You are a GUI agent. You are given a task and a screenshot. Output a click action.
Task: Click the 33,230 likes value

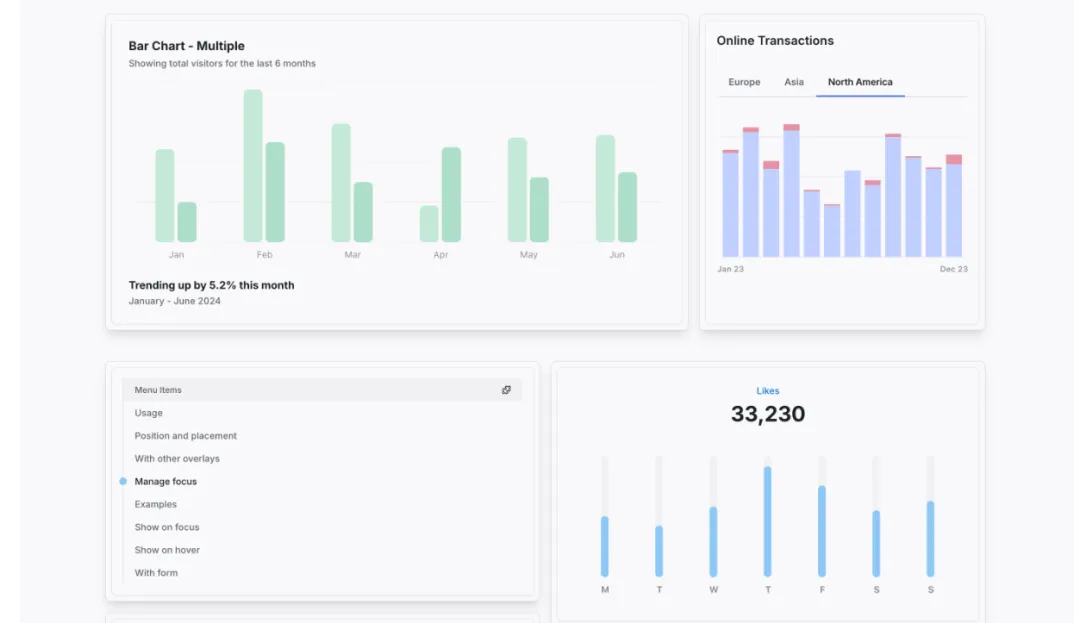[768, 414]
